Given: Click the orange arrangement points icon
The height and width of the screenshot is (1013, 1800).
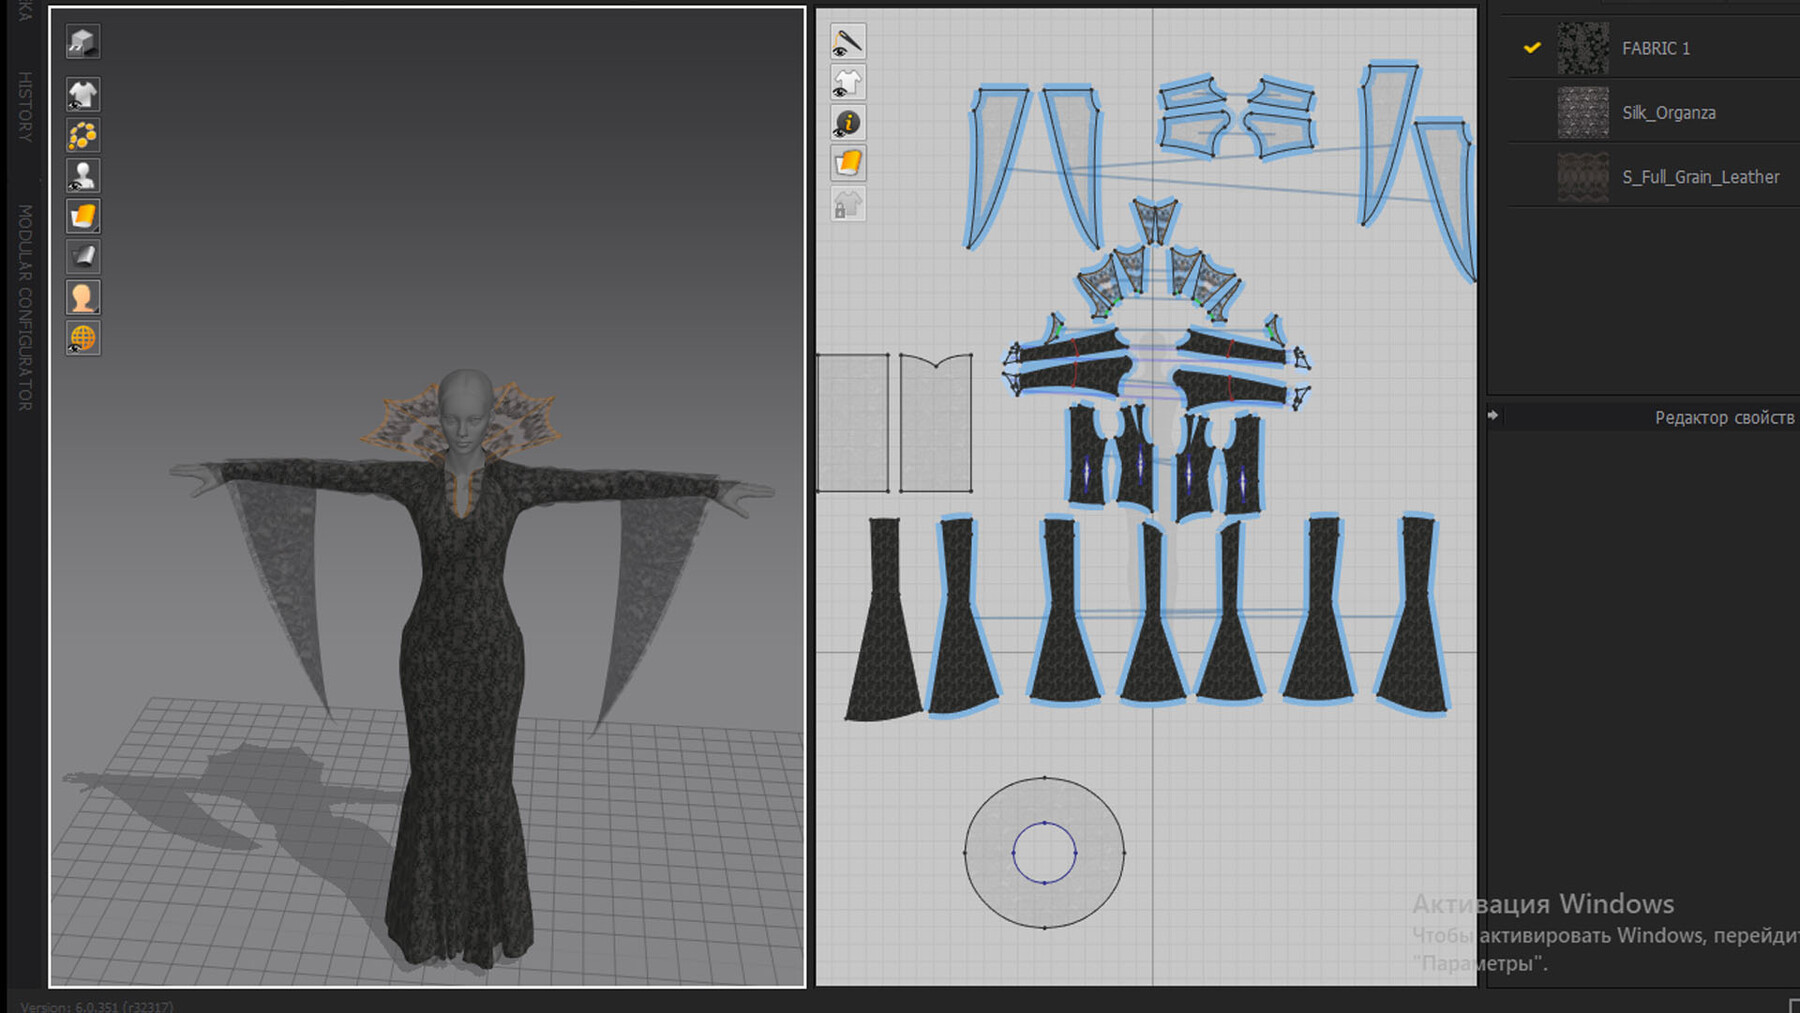Looking at the screenshot, I should click(x=83, y=135).
